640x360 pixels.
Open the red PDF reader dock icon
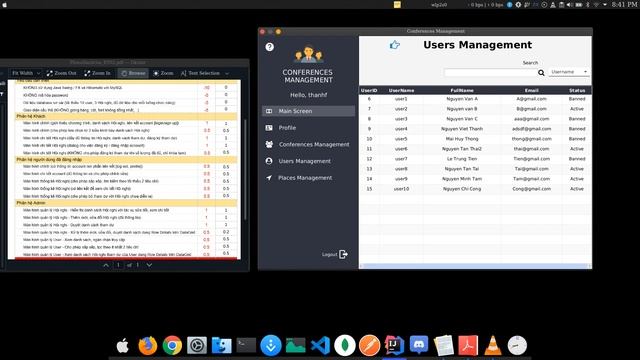(468, 345)
